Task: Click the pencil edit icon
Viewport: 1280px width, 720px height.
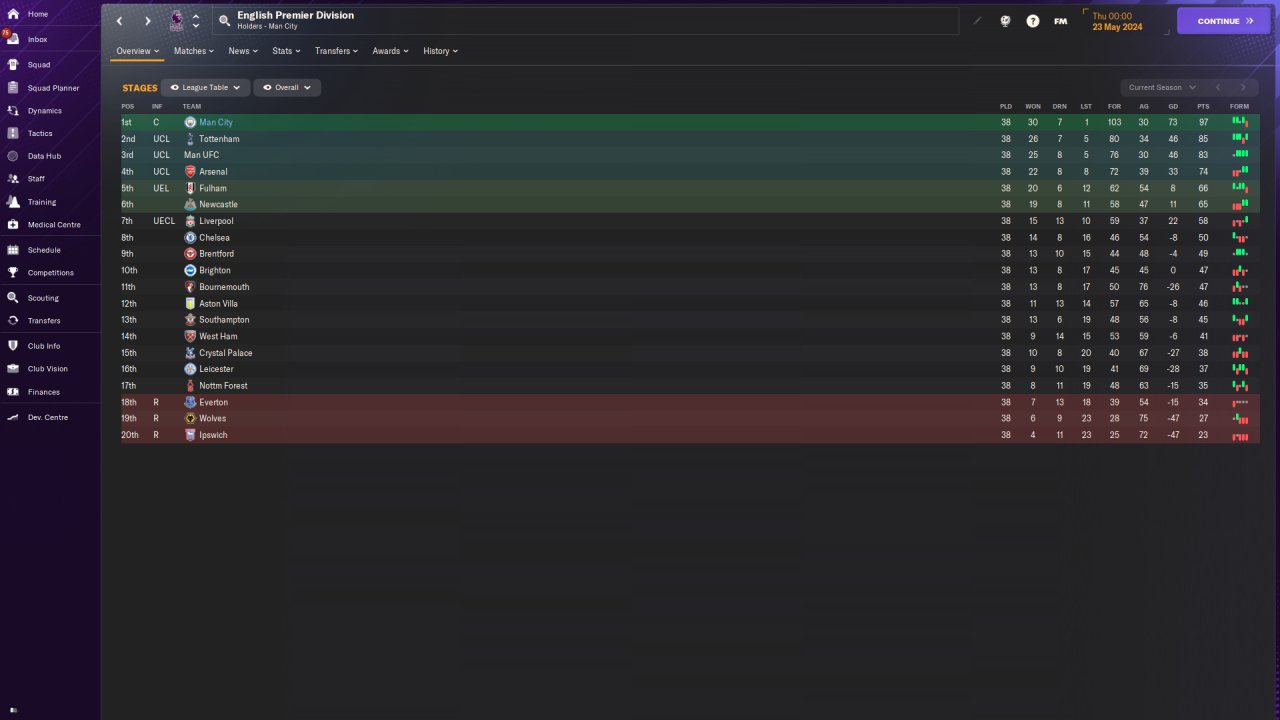Action: [977, 21]
